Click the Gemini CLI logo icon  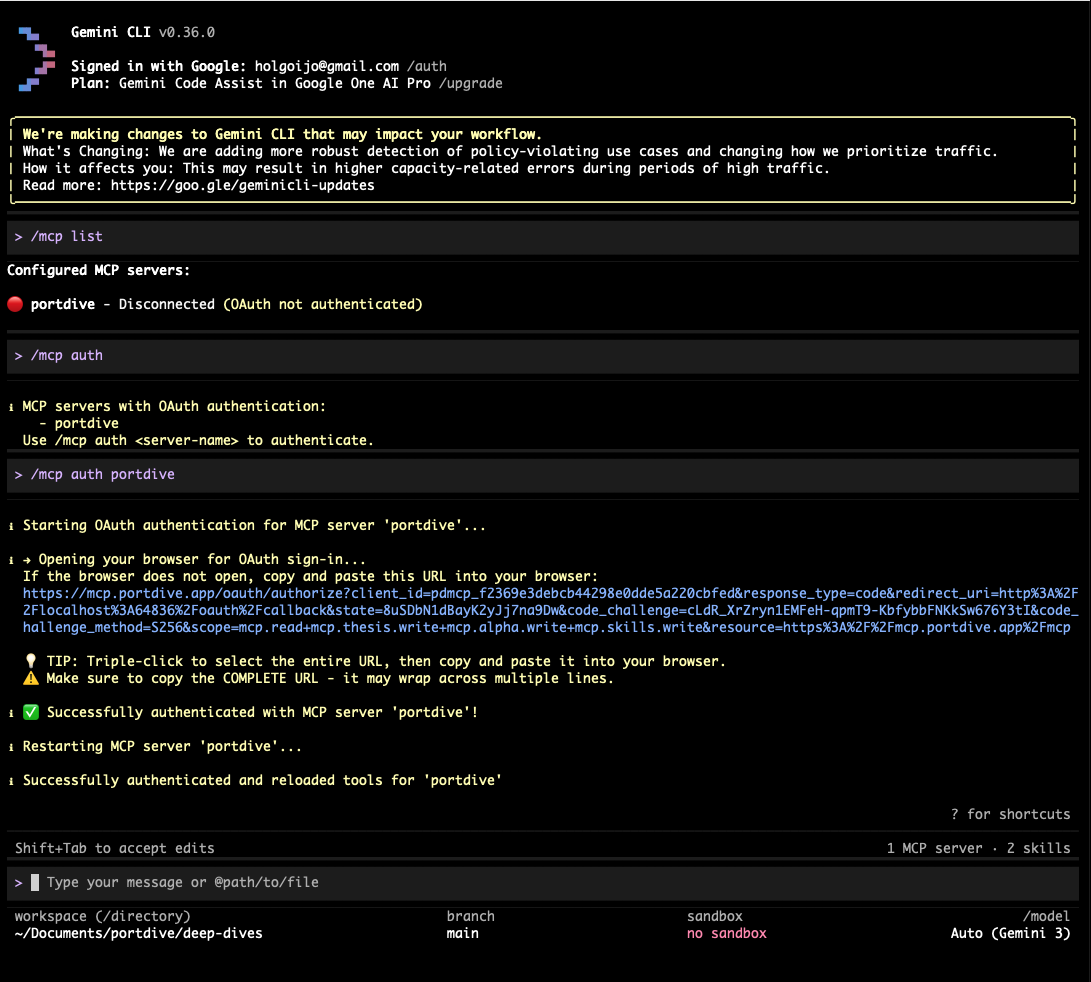37,58
